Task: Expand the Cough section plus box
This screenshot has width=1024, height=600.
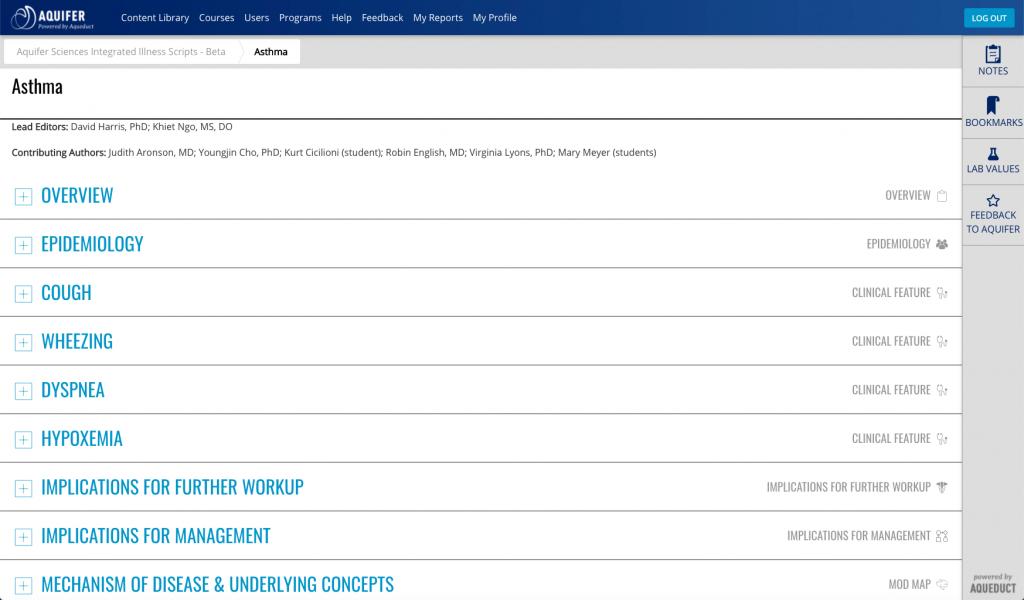Action: tap(24, 294)
